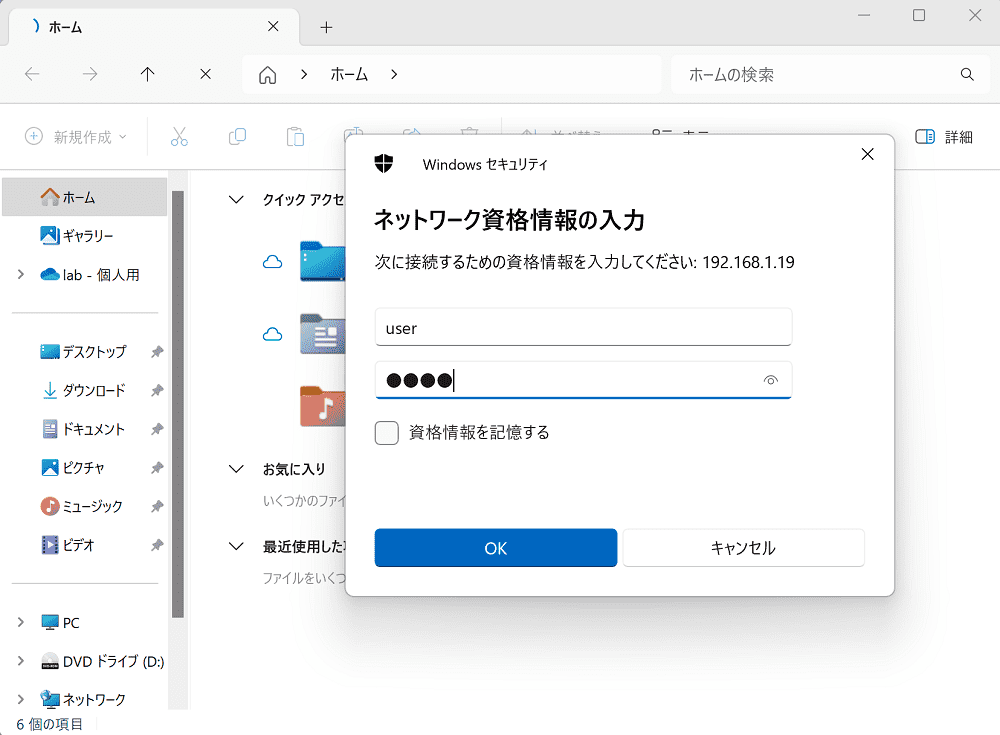Expand the DVD ドライブ (D:) node

point(20,661)
